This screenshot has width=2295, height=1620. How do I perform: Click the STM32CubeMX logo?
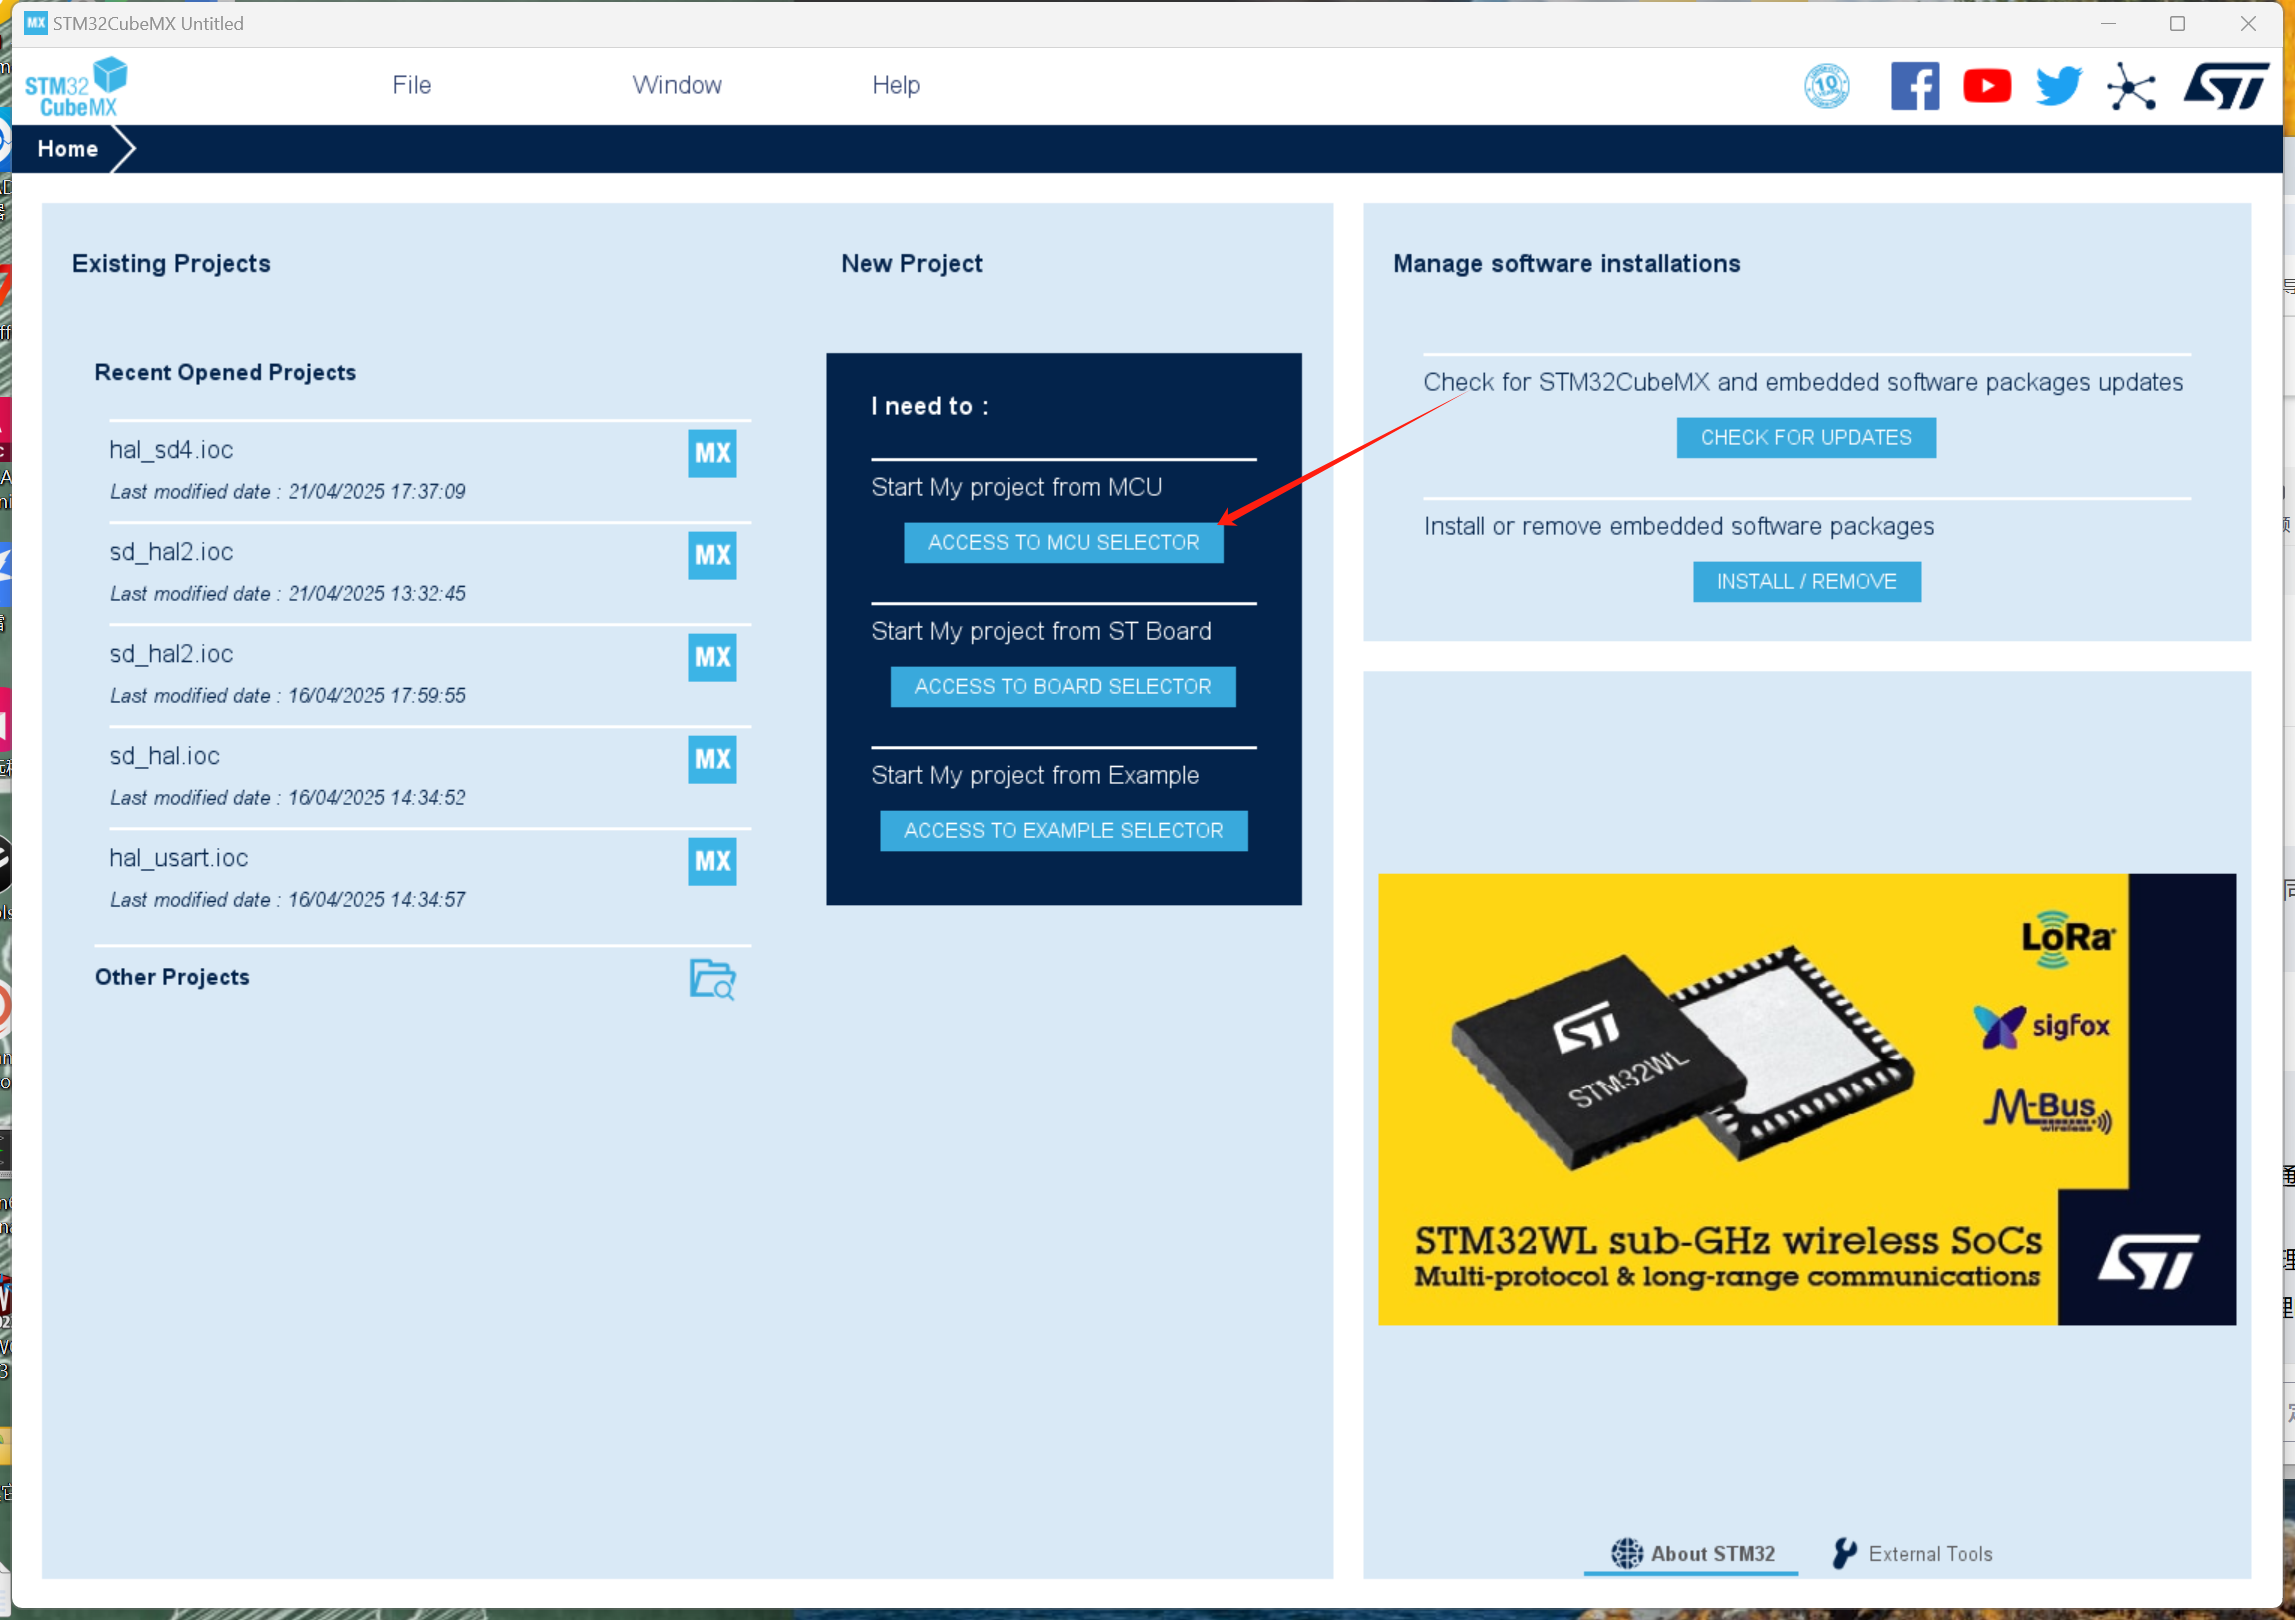click(76, 87)
